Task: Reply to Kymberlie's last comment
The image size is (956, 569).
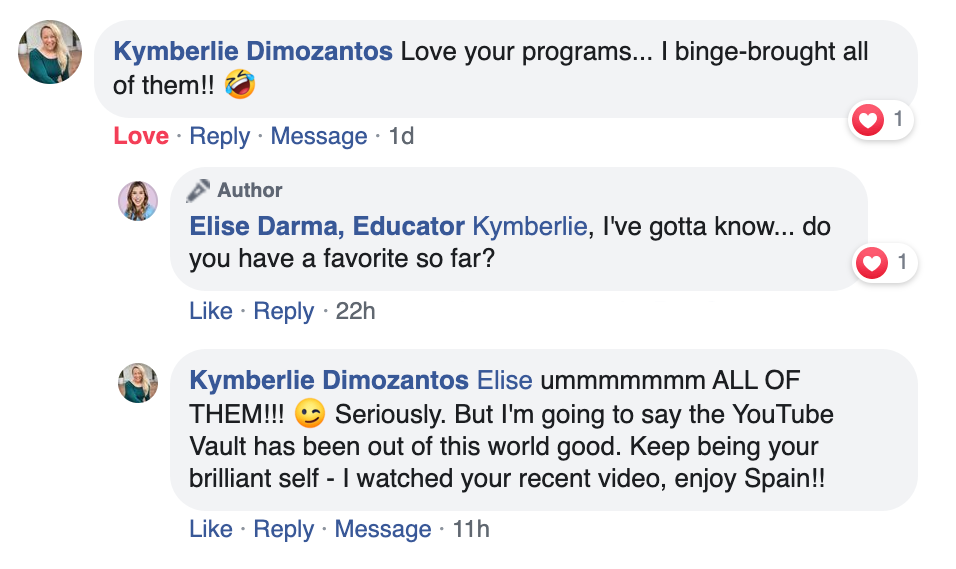Action: coord(283,528)
